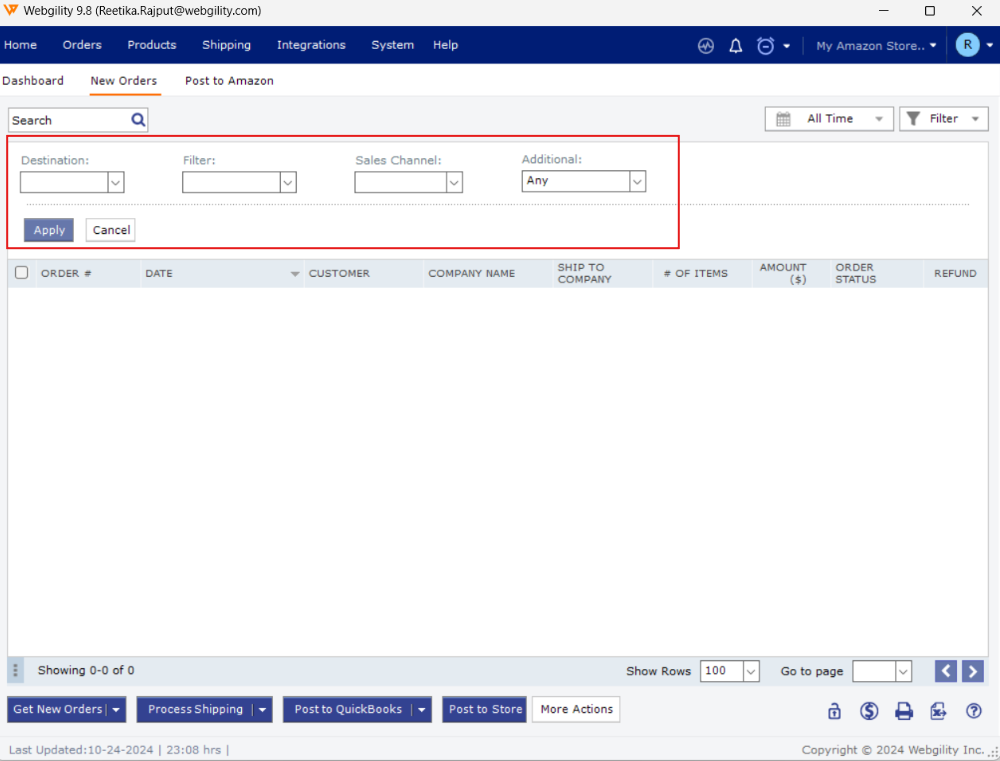Viewport: 1000px width, 761px height.
Task: Click the Process Shipping button
Action: click(195, 710)
